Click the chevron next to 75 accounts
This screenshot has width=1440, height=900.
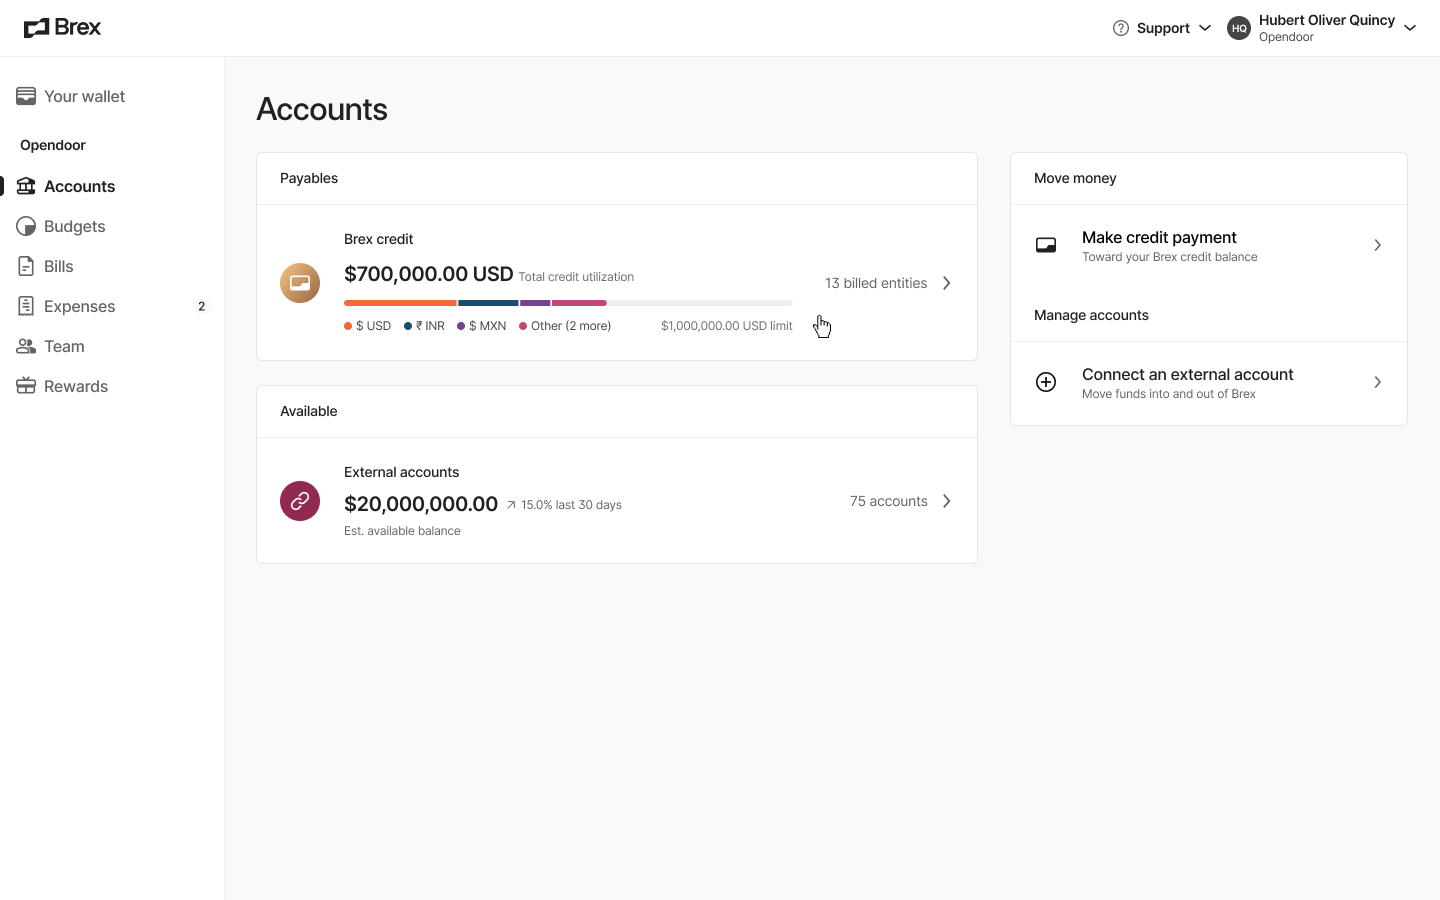pos(946,501)
